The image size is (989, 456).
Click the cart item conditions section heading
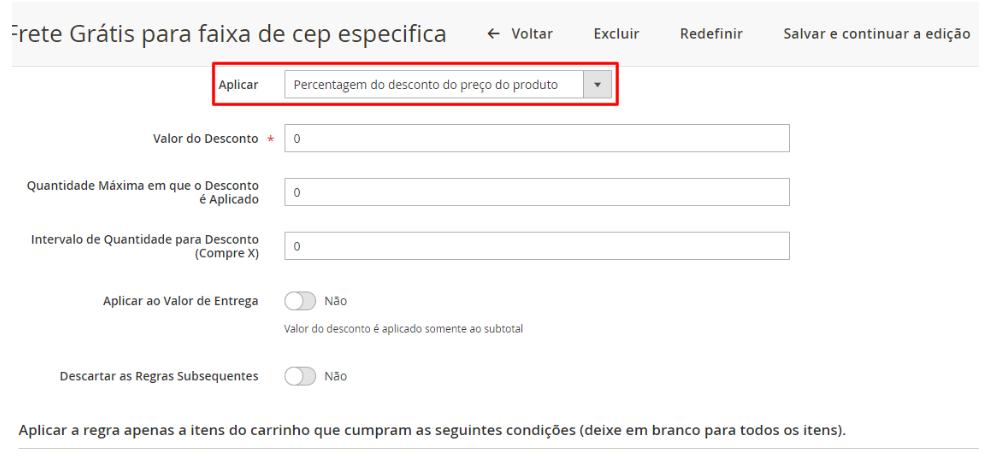tap(432, 431)
